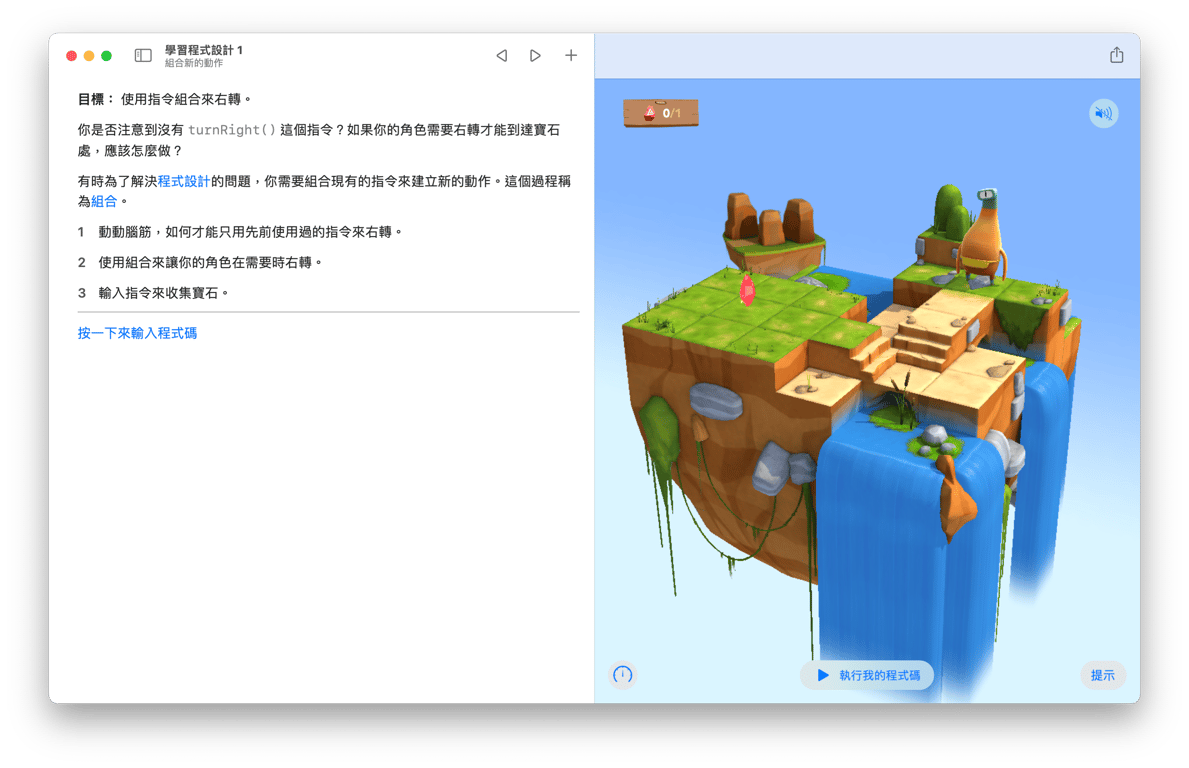Click the 目標 goal line
This screenshot has height=768, width=1189.
coord(165,99)
